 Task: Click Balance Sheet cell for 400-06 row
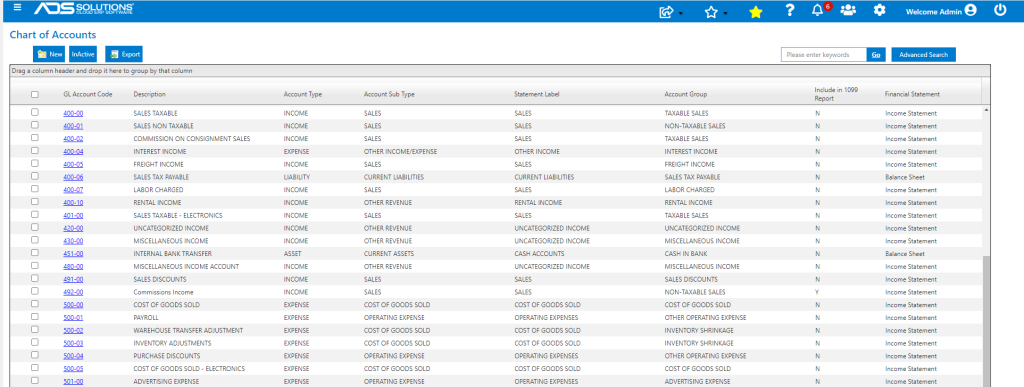click(x=904, y=178)
